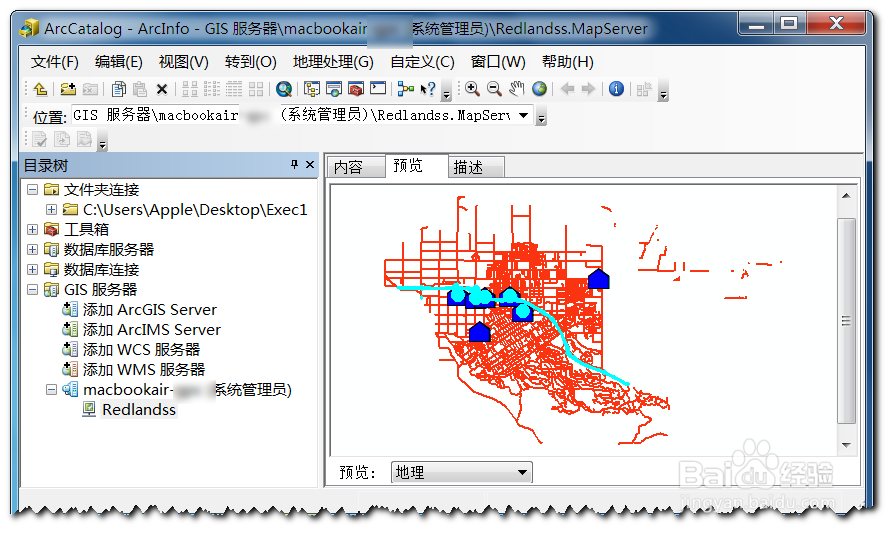Expand the 数据库服务器 tree node
This screenshot has width=885, height=533.
33,250
